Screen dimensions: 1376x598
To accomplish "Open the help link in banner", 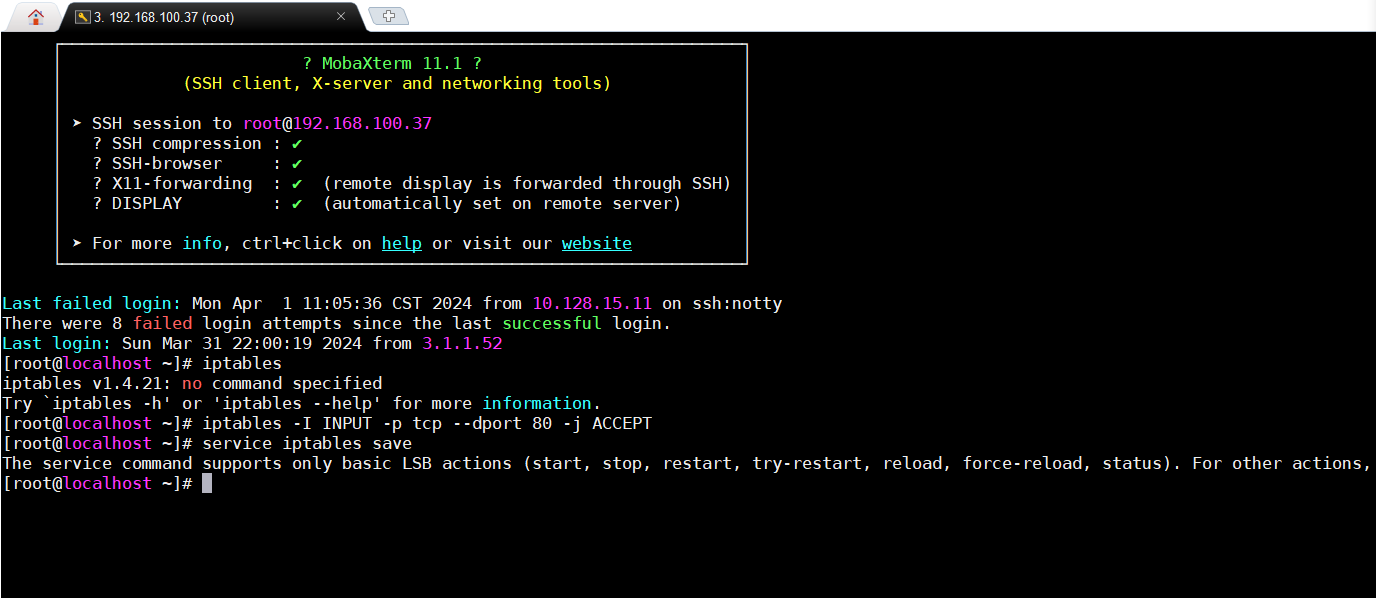I will (401, 244).
